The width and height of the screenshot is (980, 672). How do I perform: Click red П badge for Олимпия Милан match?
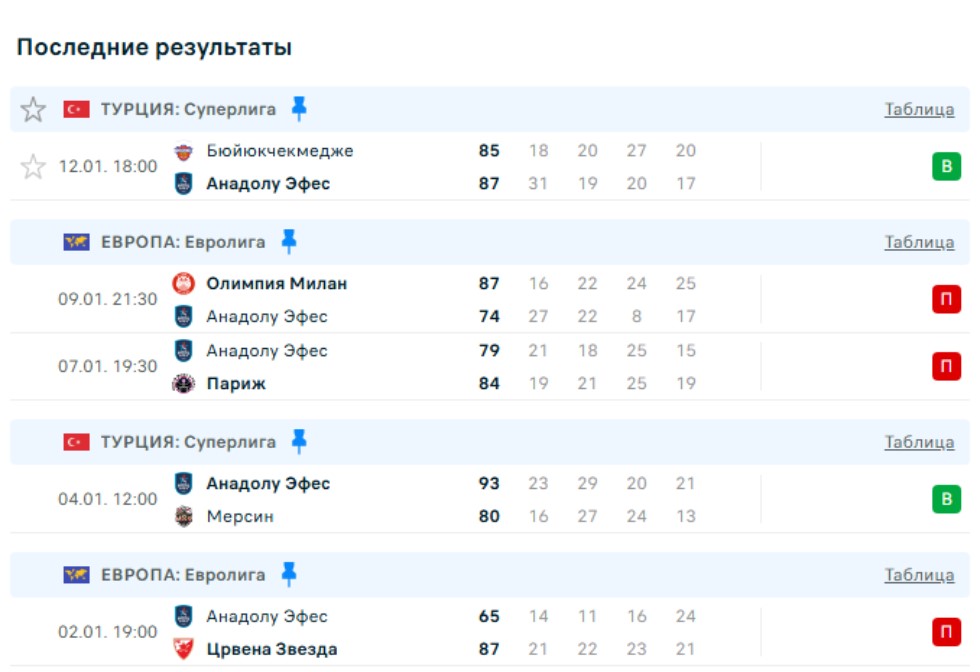coord(946,300)
